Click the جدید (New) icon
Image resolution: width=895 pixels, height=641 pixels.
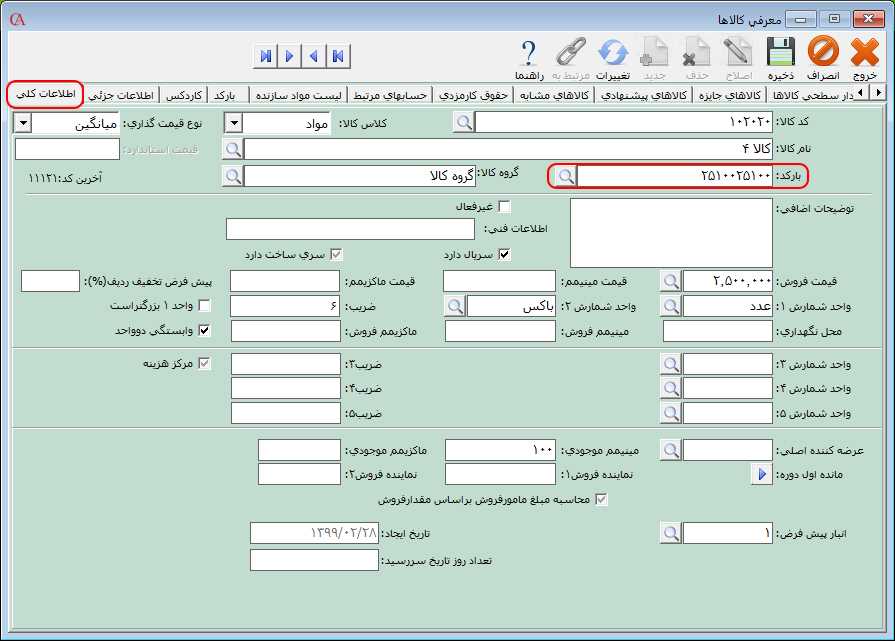point(655,50)
